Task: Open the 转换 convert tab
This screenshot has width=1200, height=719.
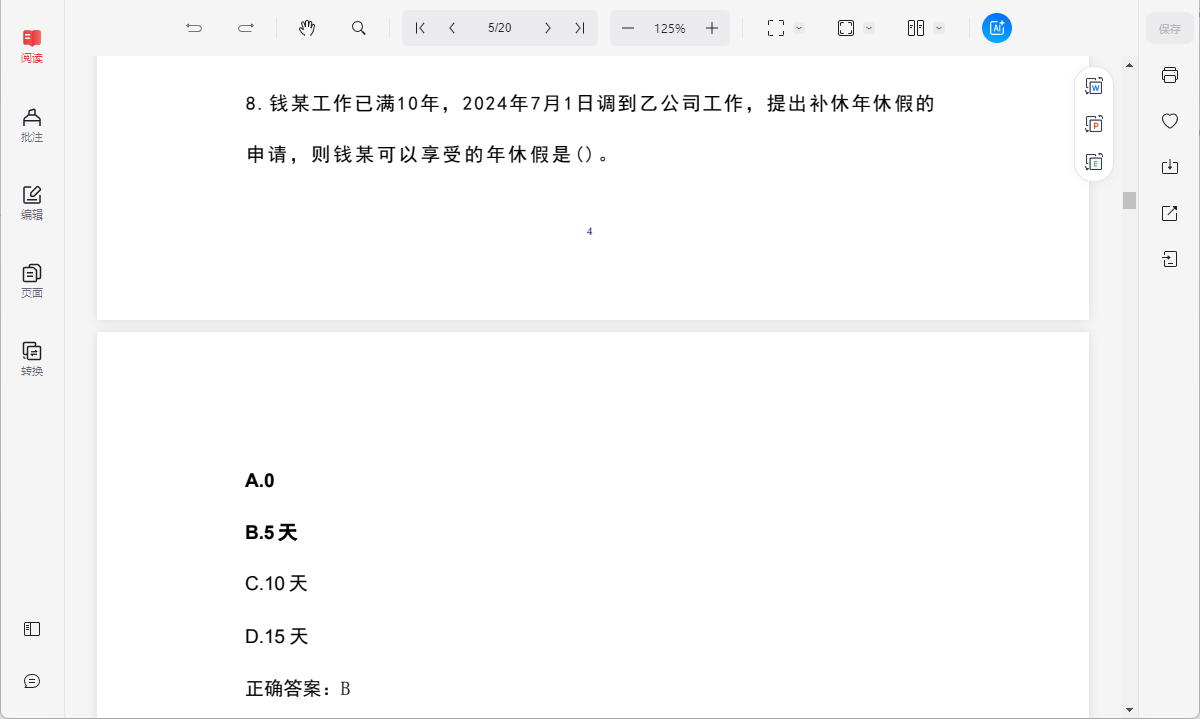Action: 32,359
